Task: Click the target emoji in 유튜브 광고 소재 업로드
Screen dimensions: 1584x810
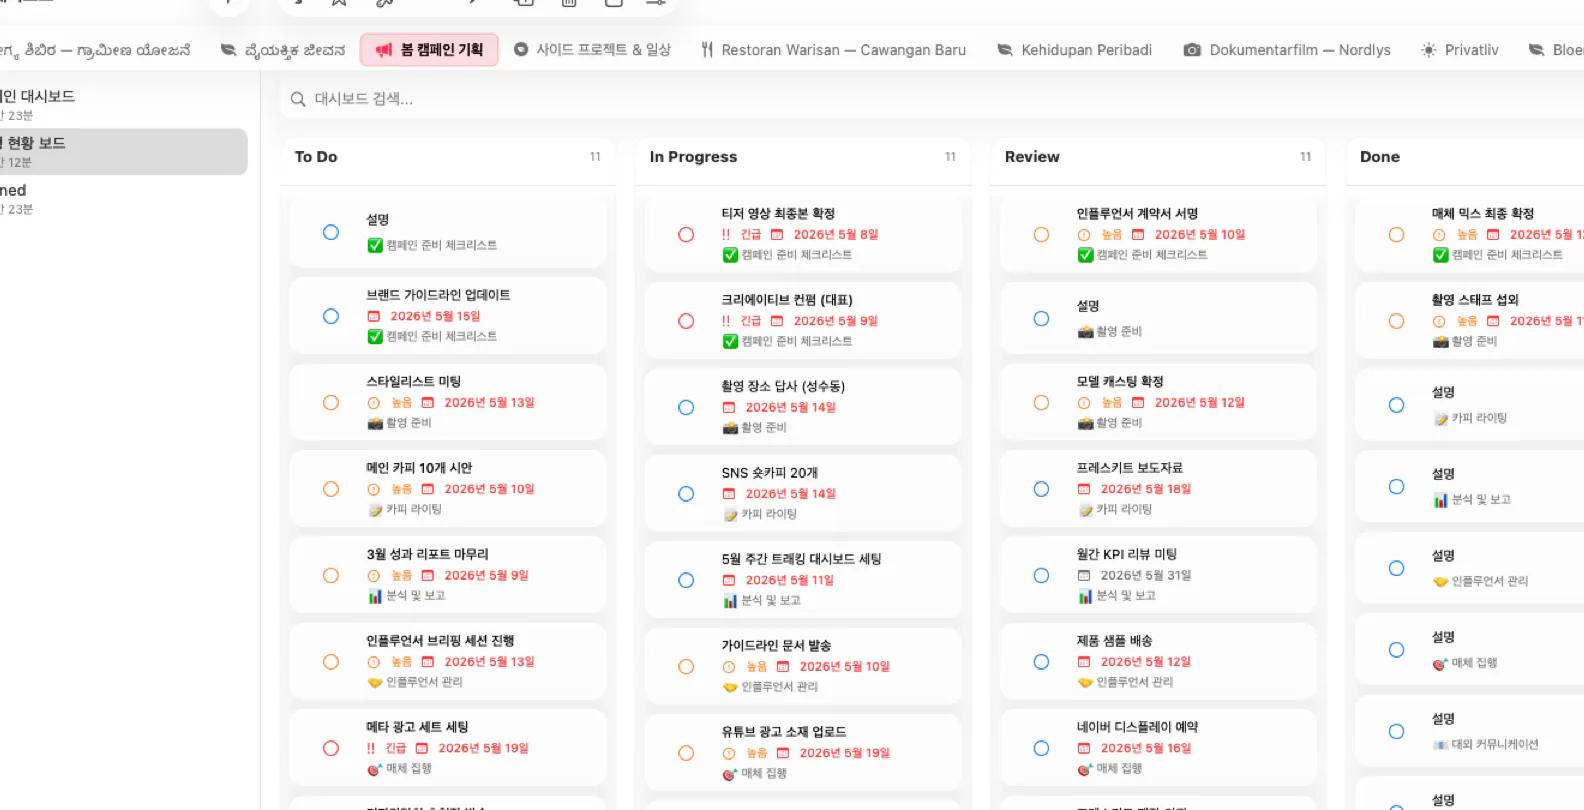Action: click(730, 774)
